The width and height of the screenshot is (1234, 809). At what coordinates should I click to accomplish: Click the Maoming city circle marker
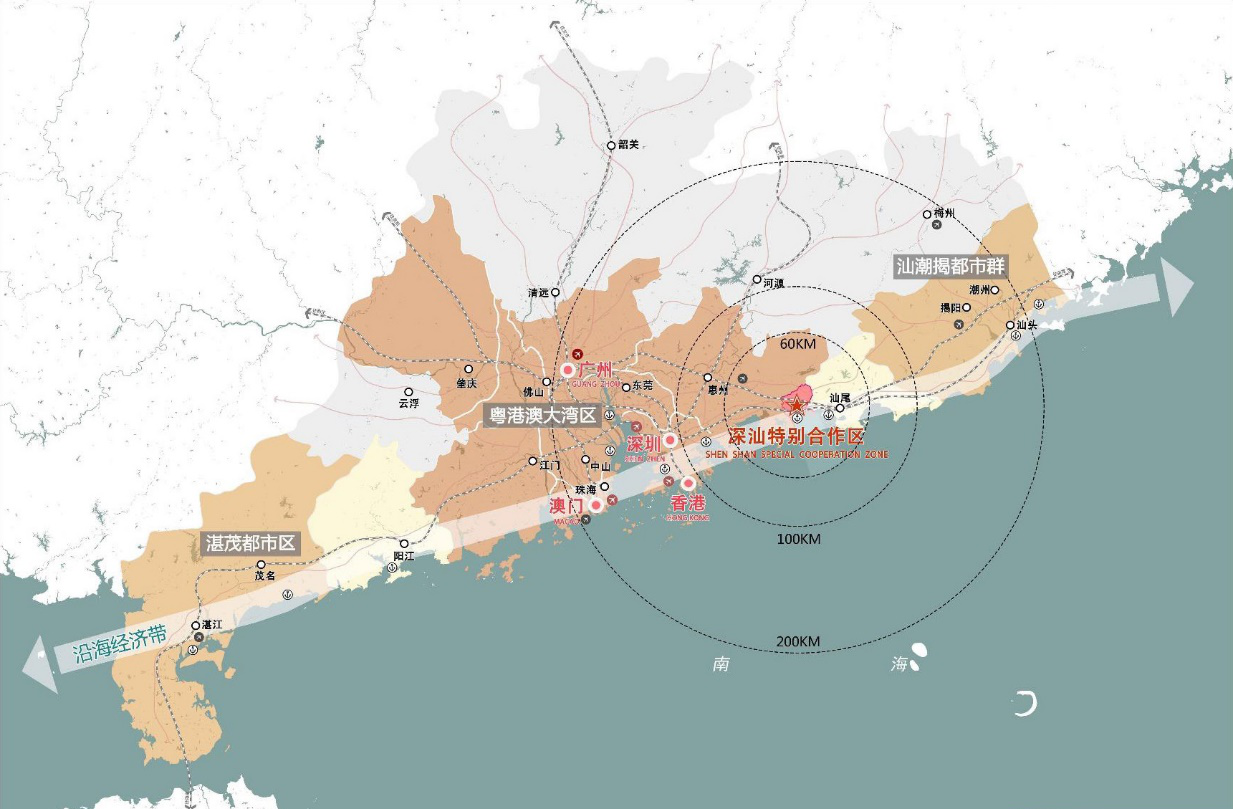262,565
